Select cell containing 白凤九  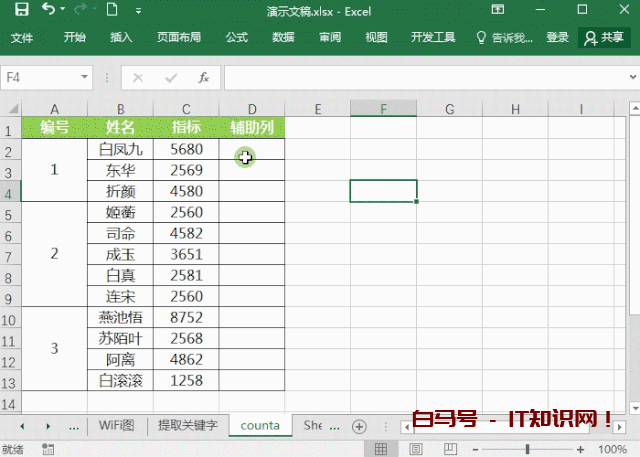tap(120, 149)
